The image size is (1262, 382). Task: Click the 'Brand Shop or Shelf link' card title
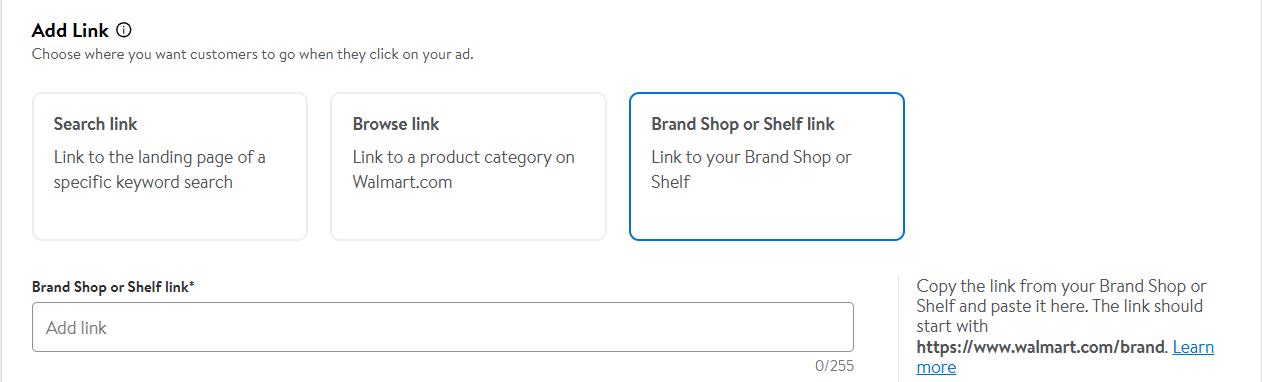(x=743, y=124)
